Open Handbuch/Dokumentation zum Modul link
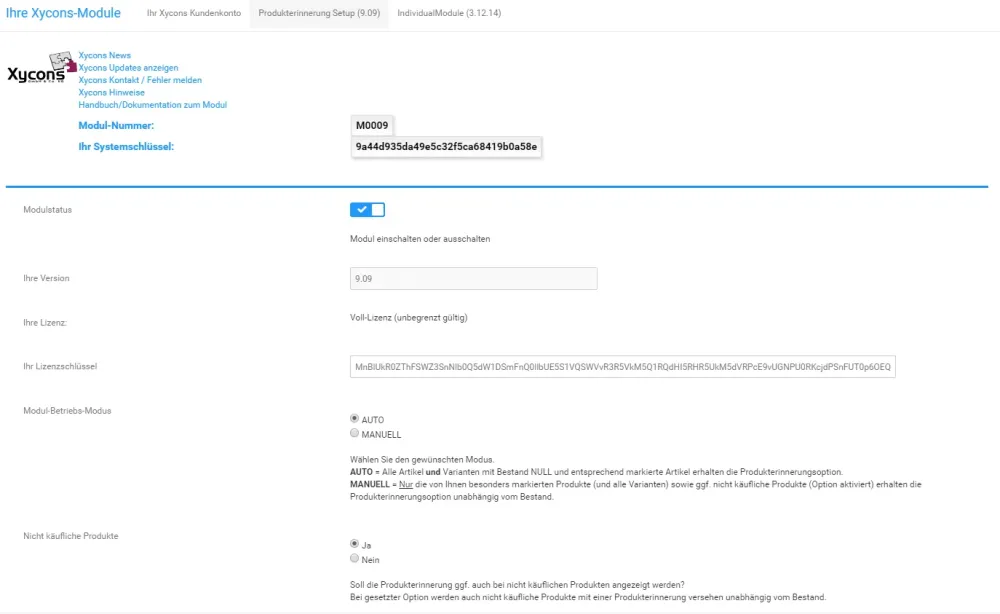The height and width of the screenshot is (614, 1000). click(x=152, y=105)
